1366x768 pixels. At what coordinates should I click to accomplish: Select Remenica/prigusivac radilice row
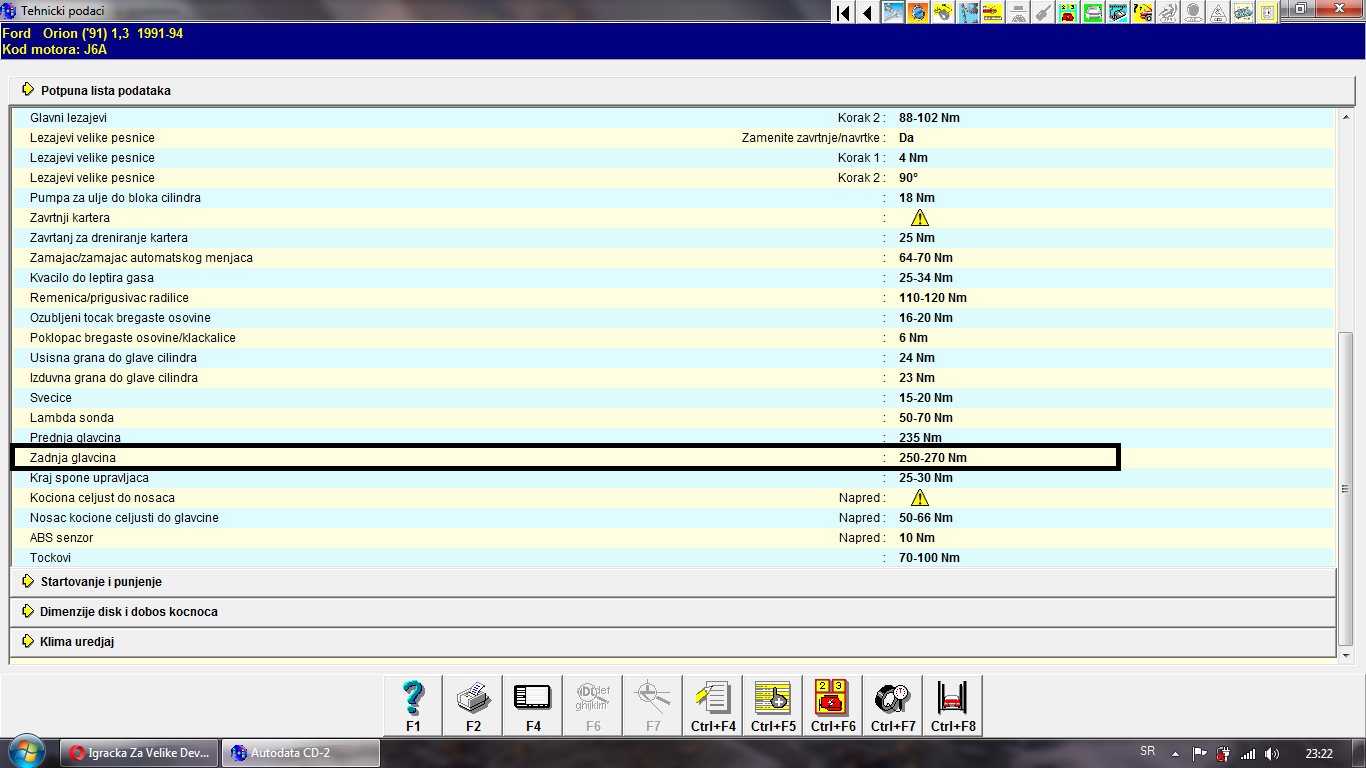(672, 297)
